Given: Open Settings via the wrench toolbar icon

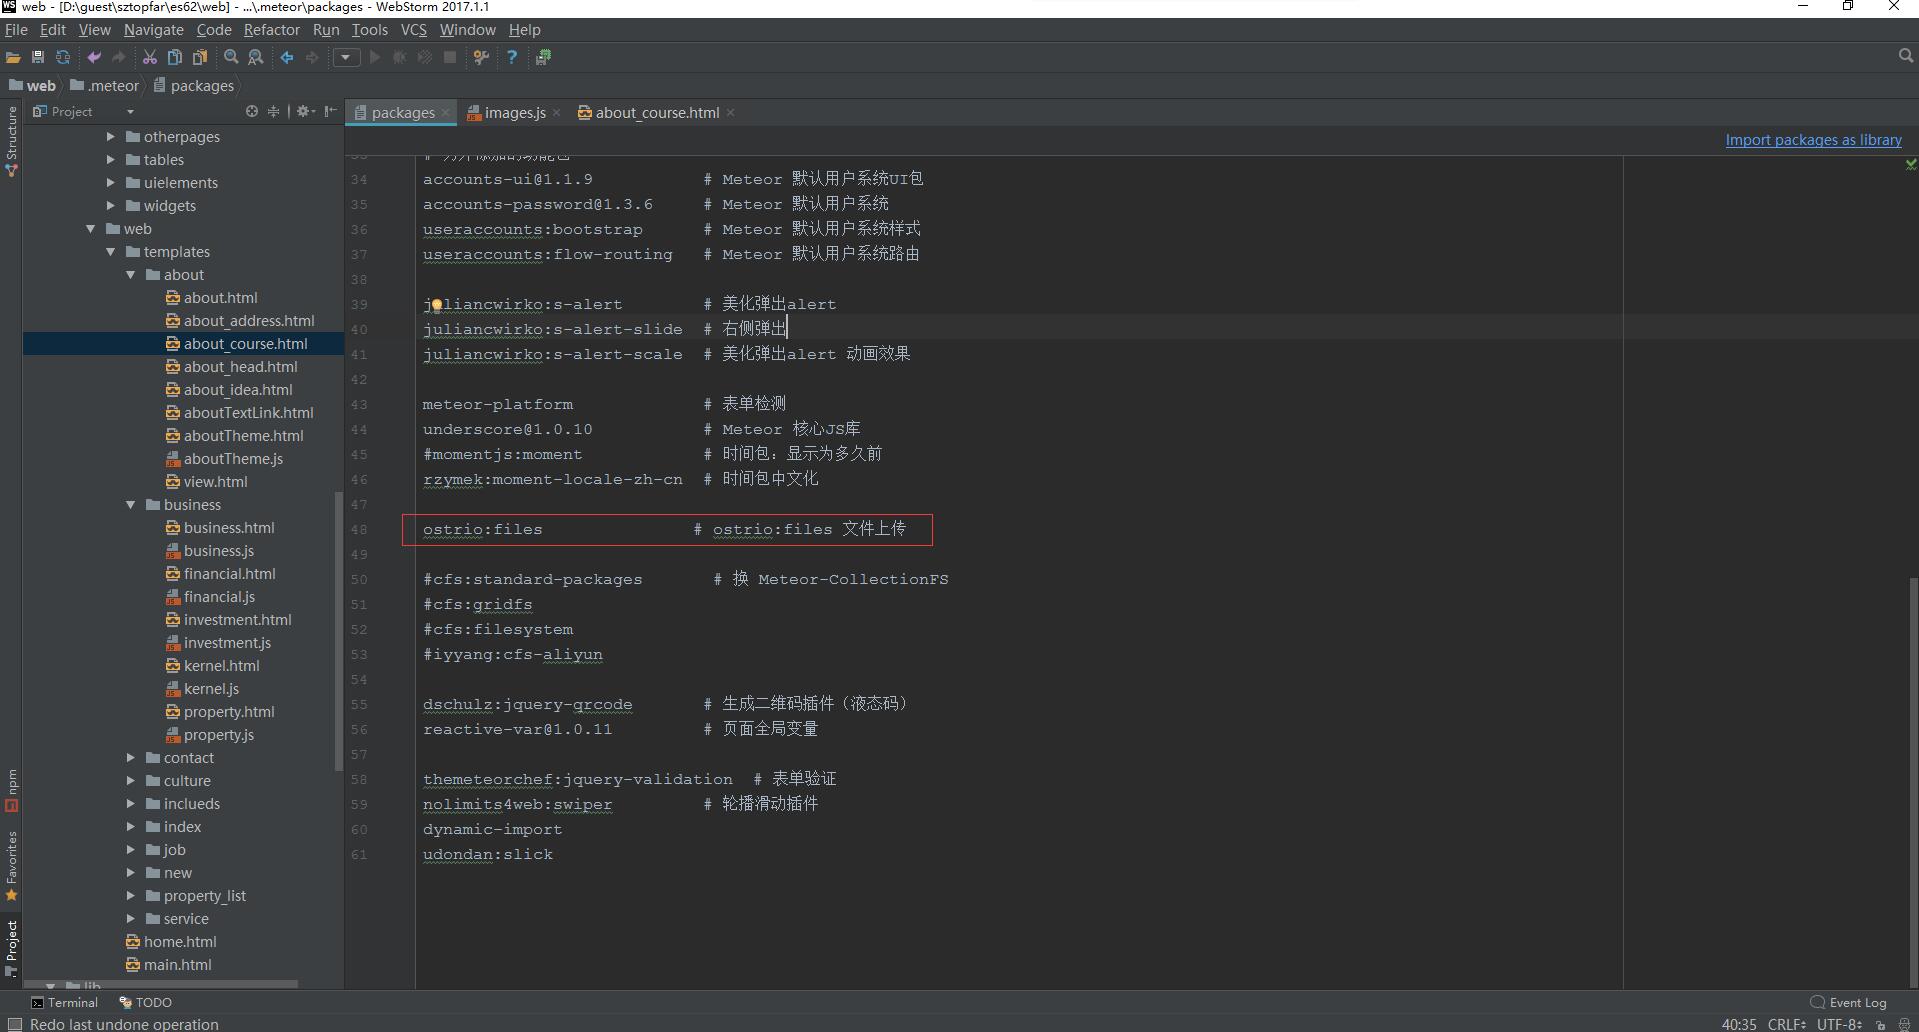Looking at the screenshot, I should point(481,57).
